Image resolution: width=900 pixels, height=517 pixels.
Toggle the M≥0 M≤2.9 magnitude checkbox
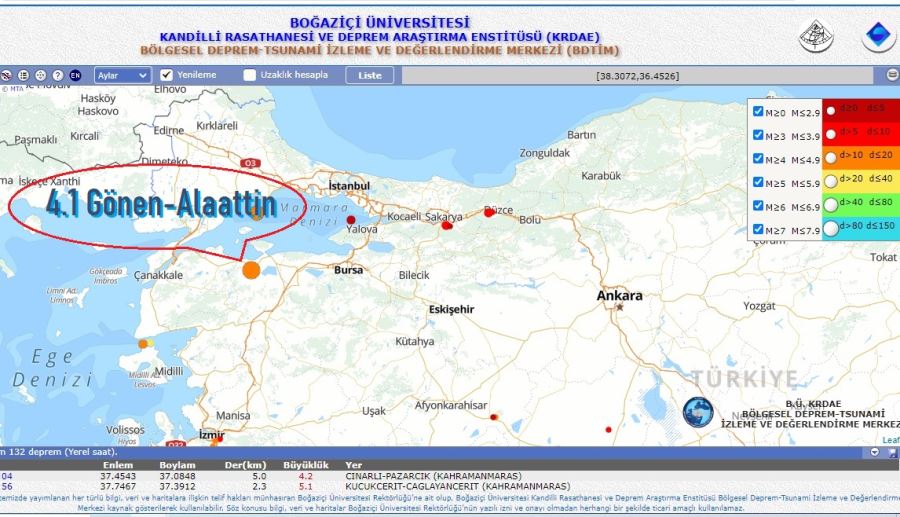pos(758,111)
